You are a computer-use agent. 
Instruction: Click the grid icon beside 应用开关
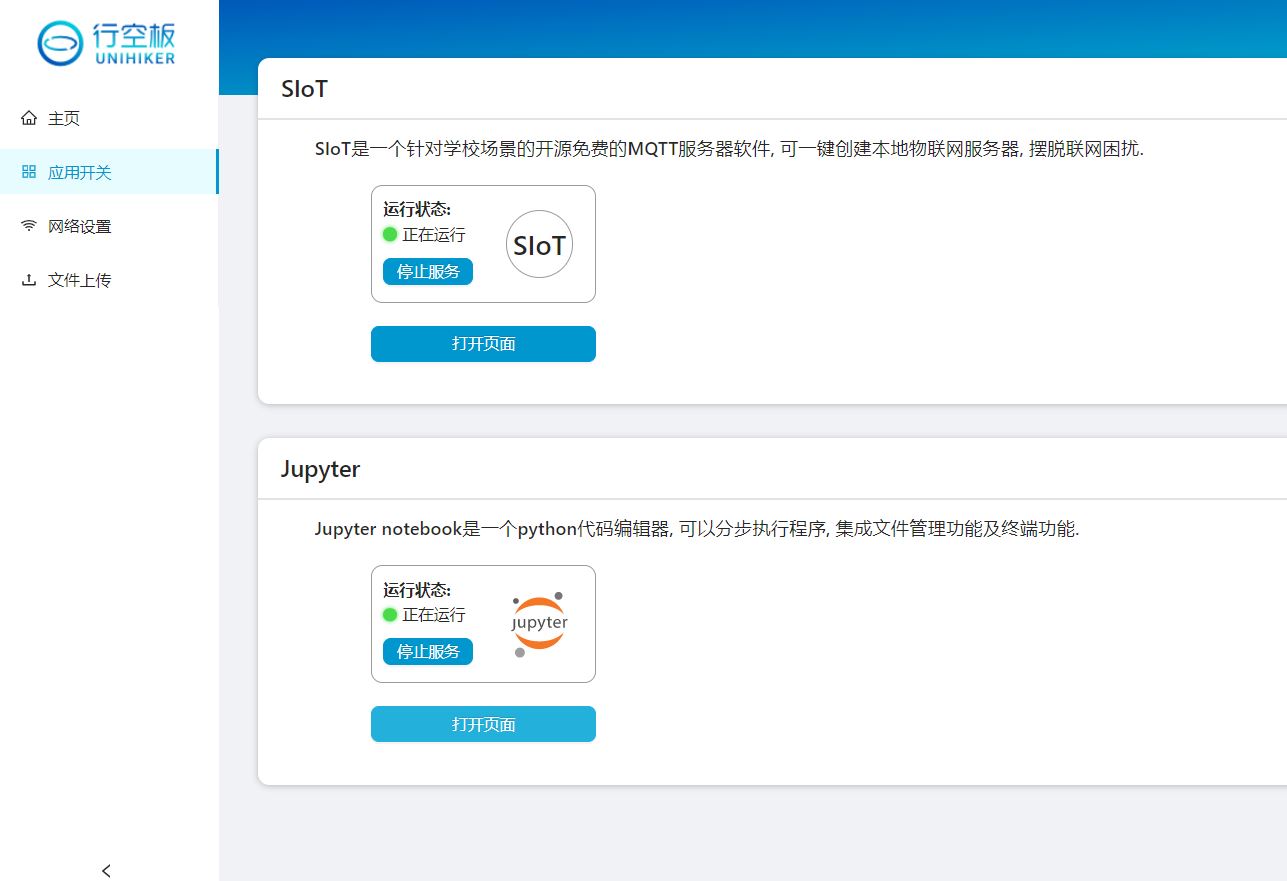pyautogui.click(x=29, y=172)
